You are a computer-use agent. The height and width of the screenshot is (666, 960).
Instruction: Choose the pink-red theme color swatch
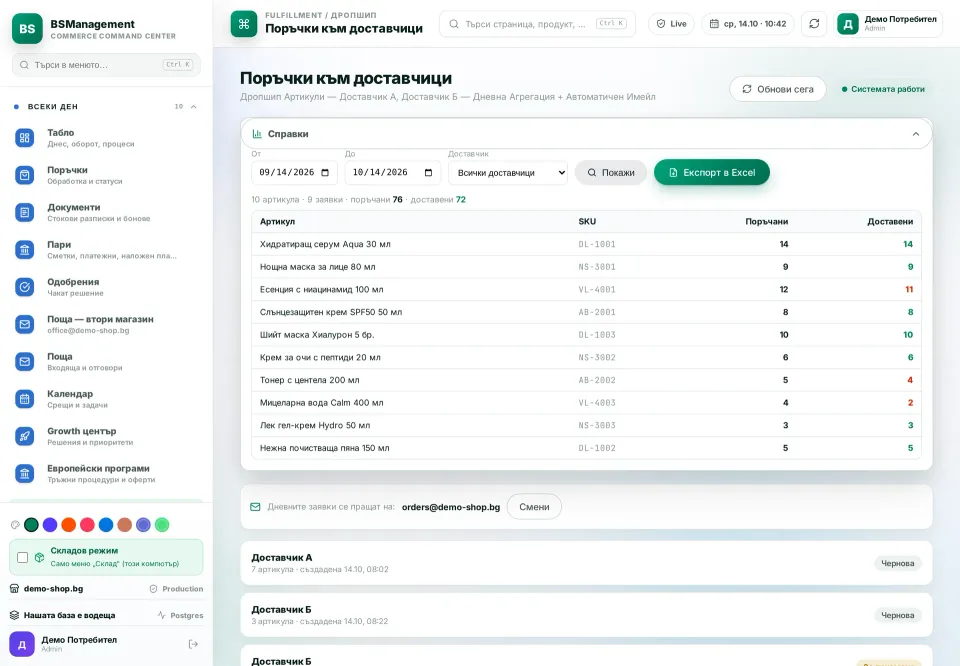pos(88,525)
